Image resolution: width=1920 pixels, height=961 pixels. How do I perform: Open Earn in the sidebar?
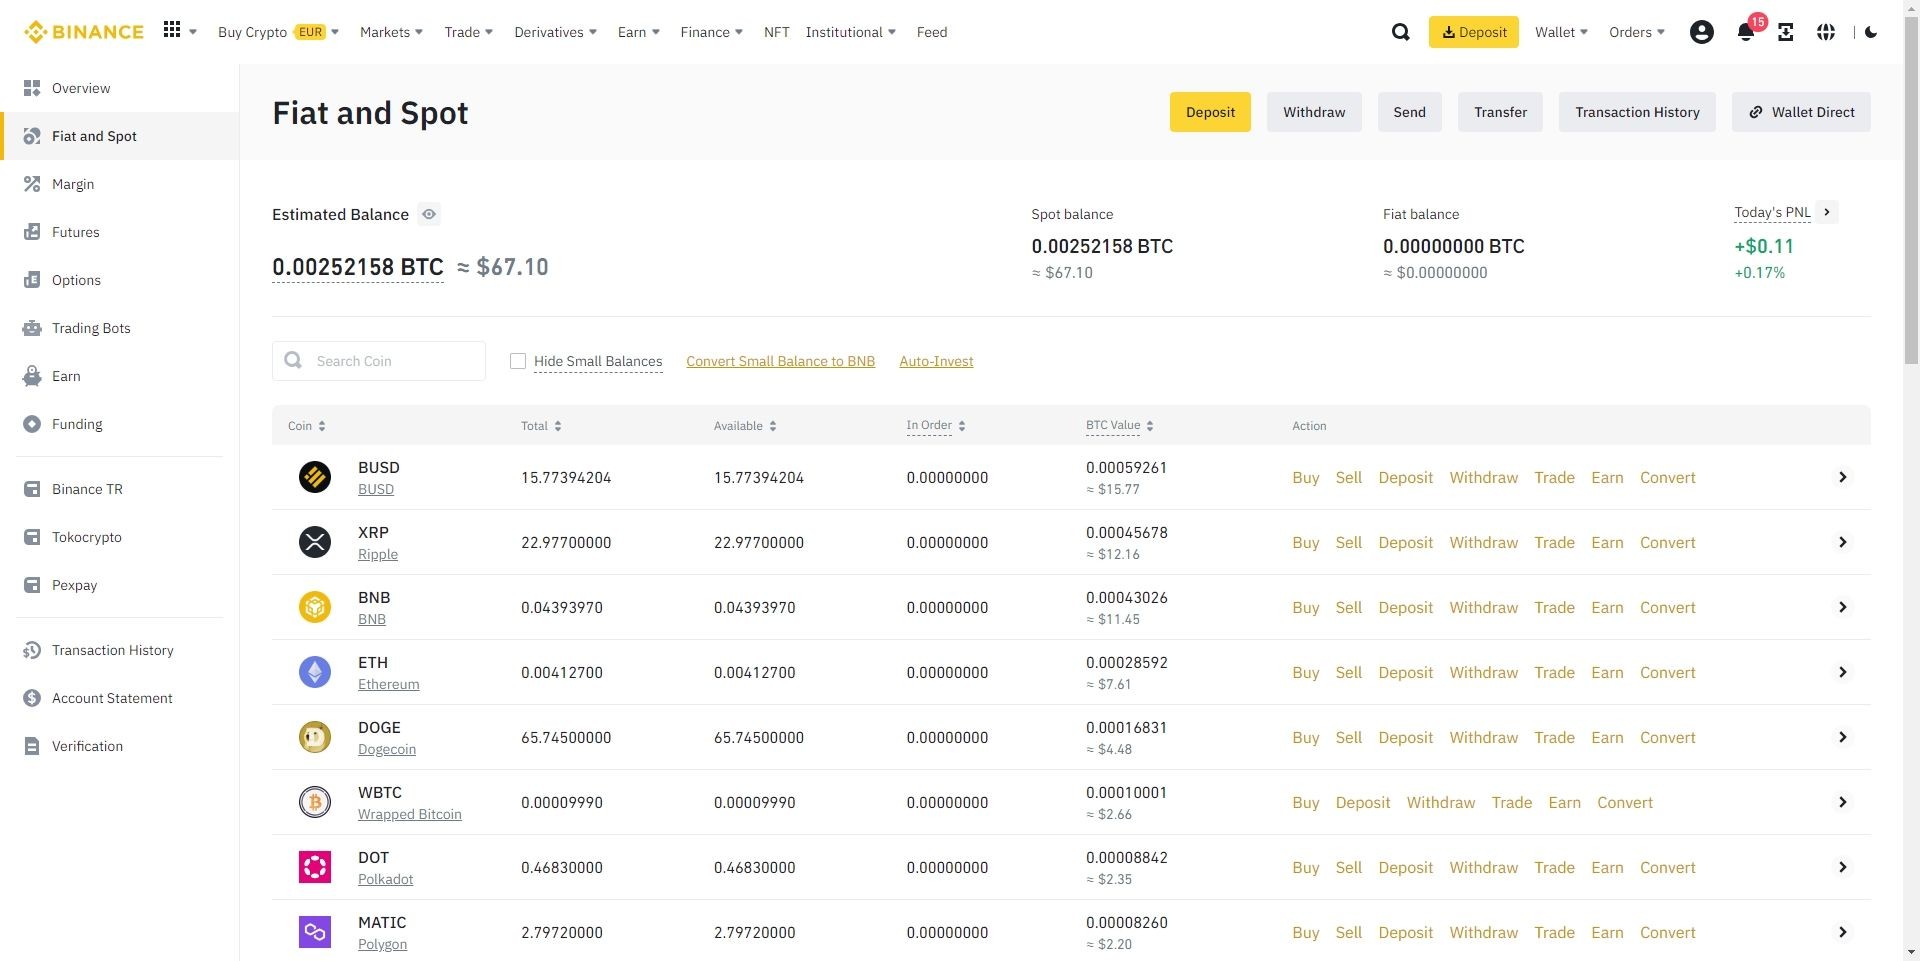120,376
